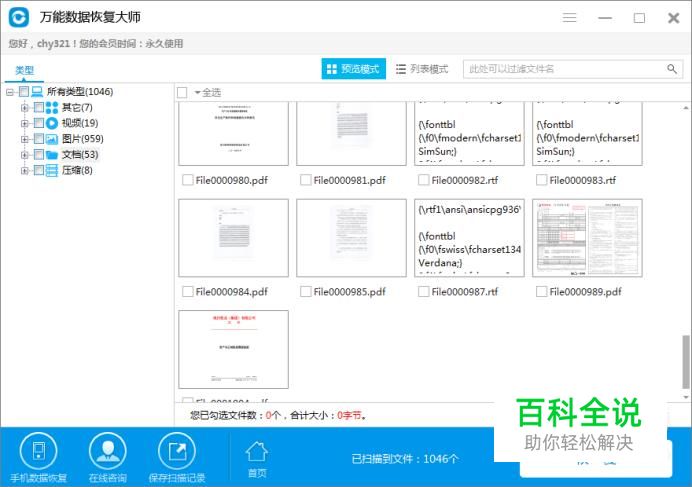Minimize the application window

tap(605, 18)
